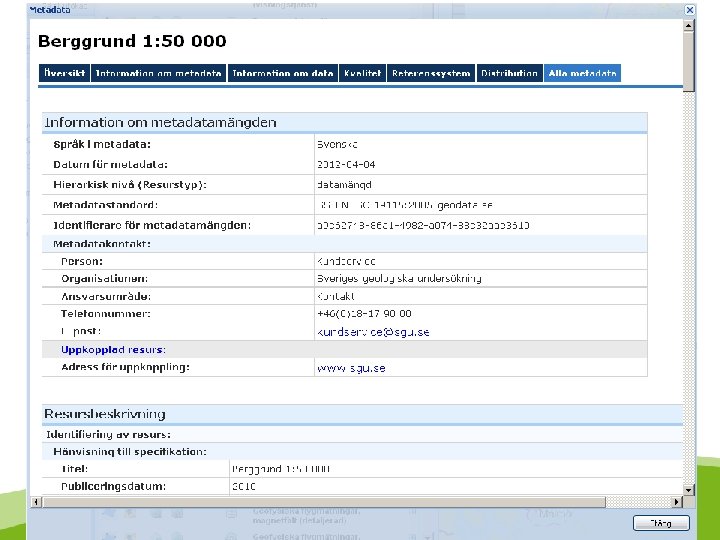Screen dimensions: 720x540
Task: Click the datamängd resource type value
Action: tap(344, 185)
